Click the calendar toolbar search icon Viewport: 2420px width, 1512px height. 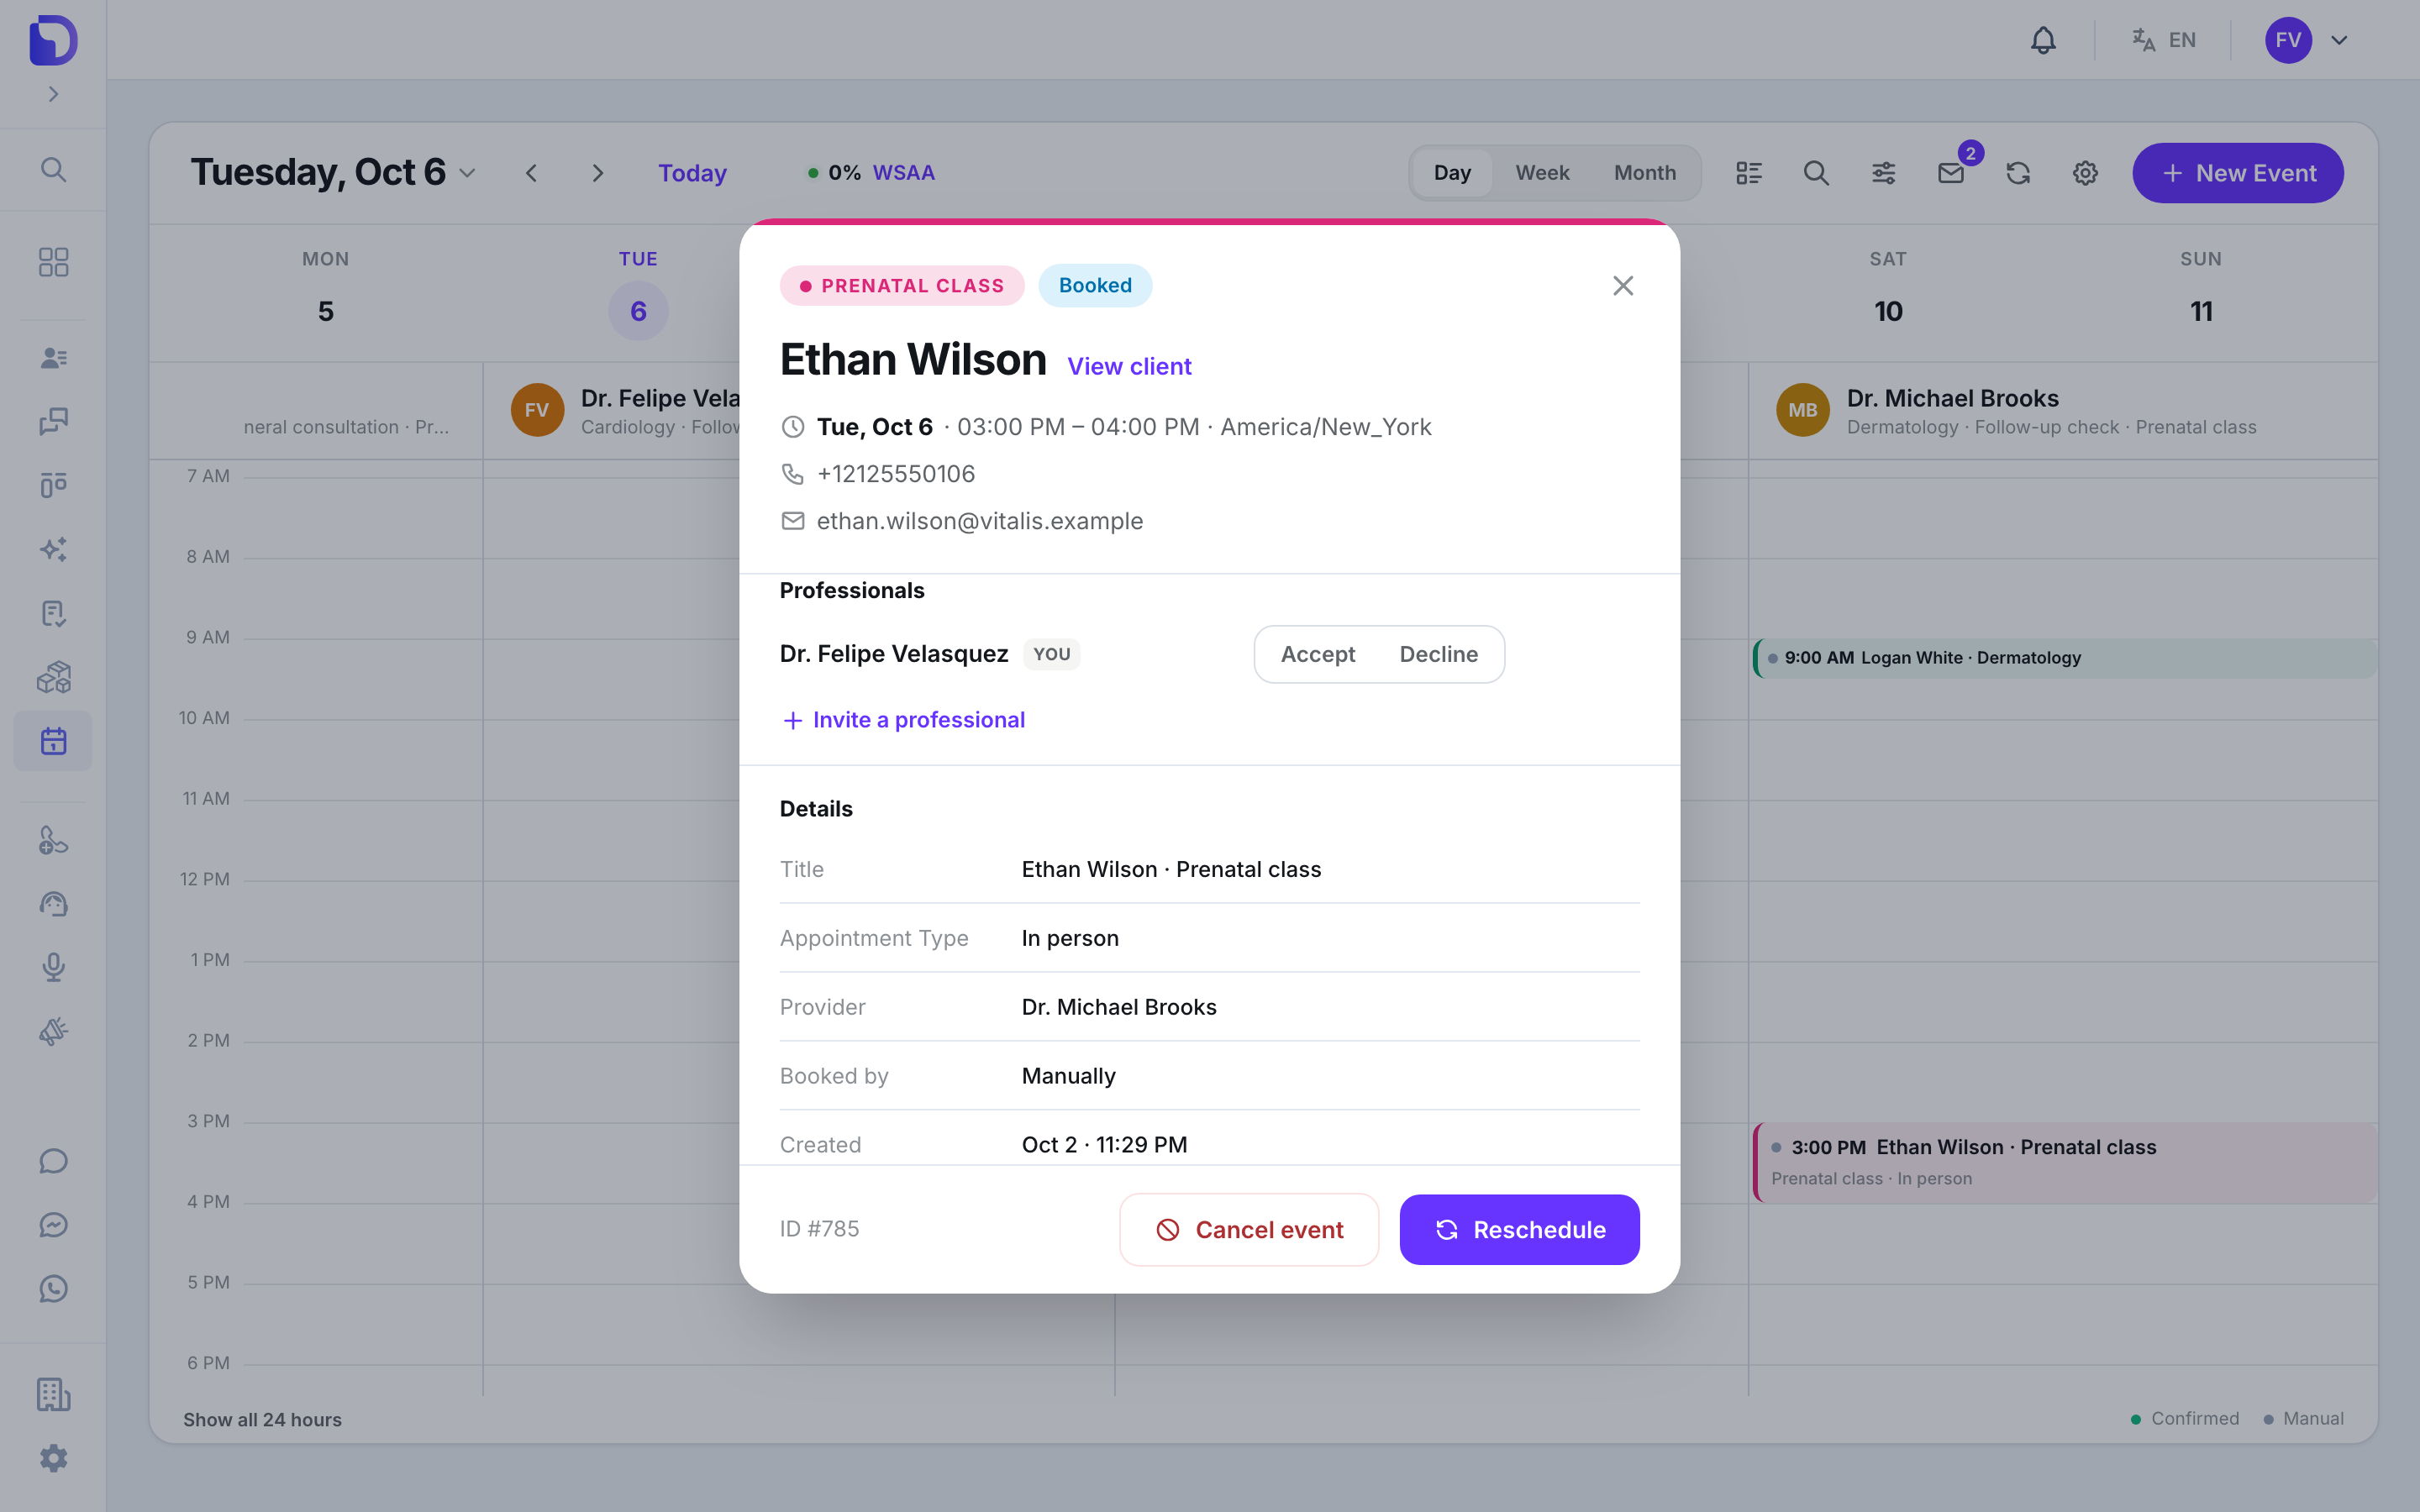coord(1816,173)
